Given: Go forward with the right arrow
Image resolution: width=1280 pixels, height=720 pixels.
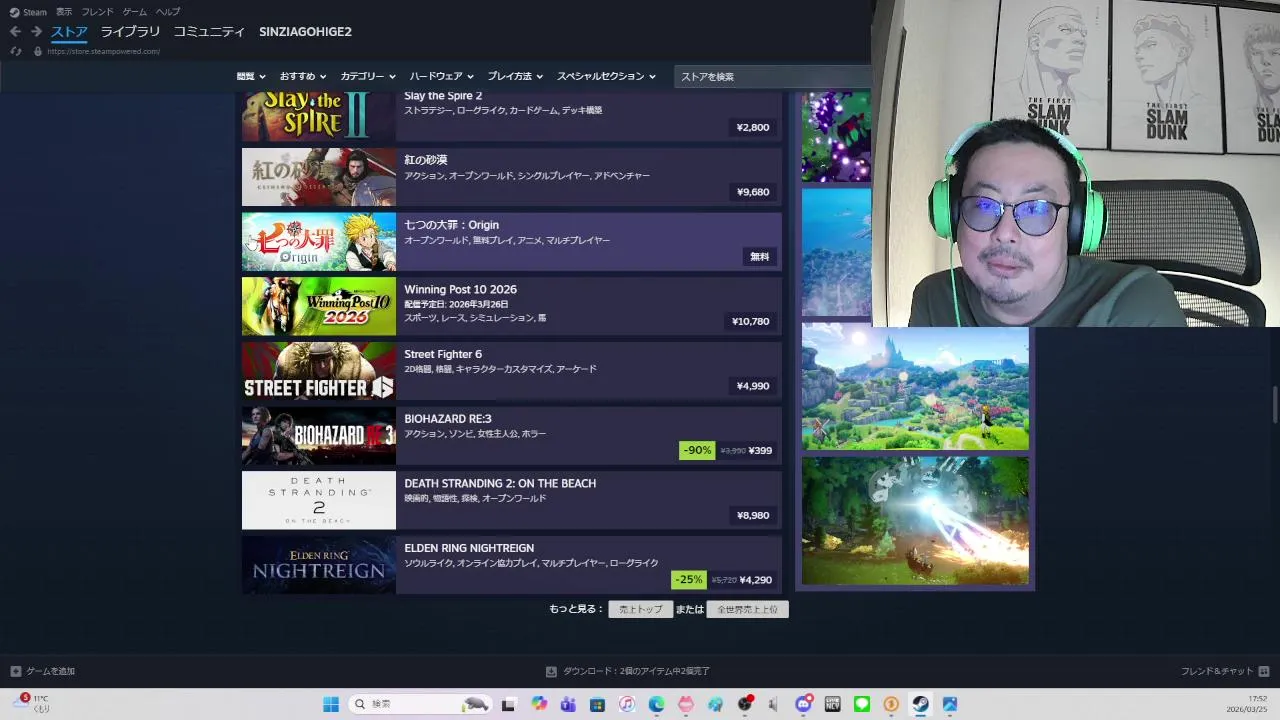Looking at the screenshot, I should coord(36,32).
